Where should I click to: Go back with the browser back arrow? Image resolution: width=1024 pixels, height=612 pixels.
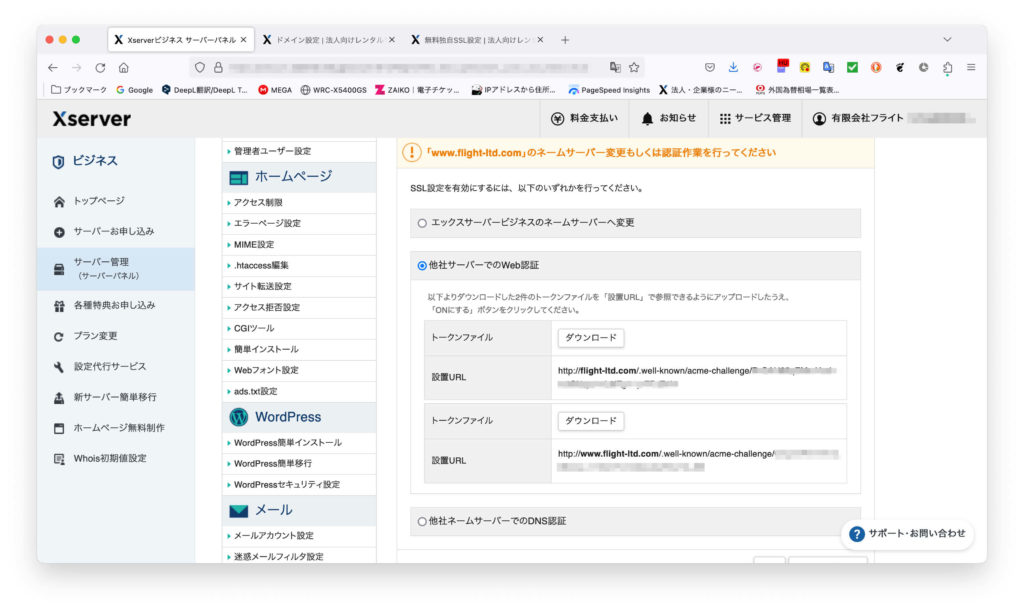[53, 67]
